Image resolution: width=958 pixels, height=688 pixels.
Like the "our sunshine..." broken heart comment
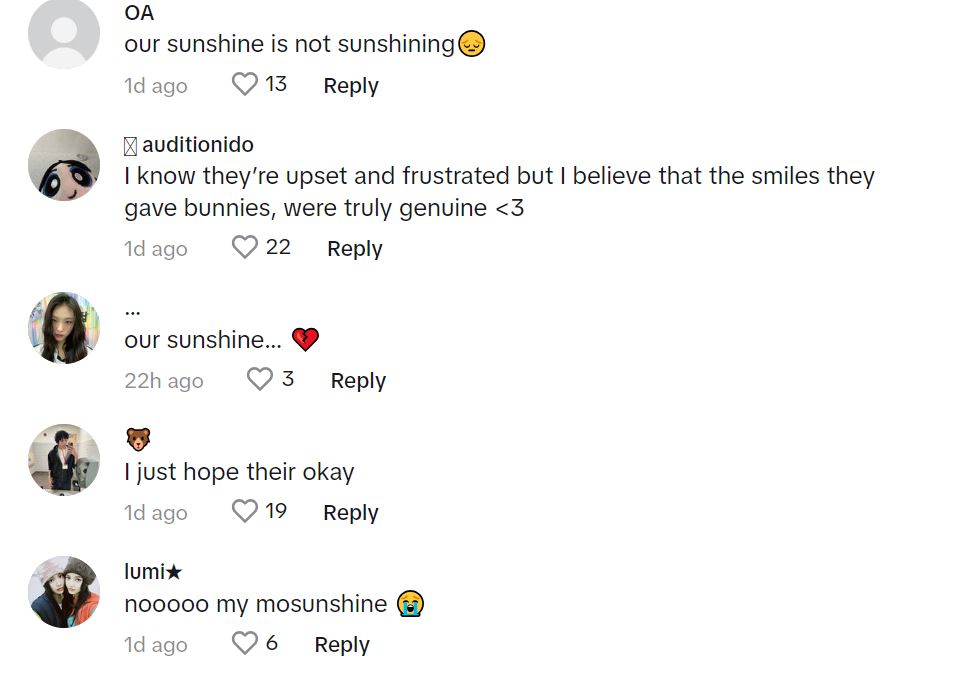[260, 379]
